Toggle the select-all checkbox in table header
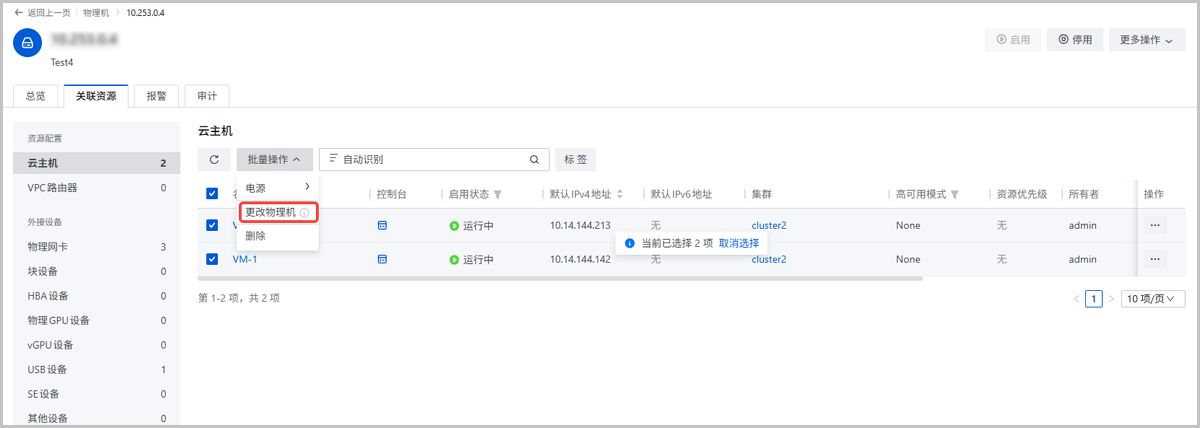The height and width of the screenshot is (428, 1200). (x=212, y=194)
